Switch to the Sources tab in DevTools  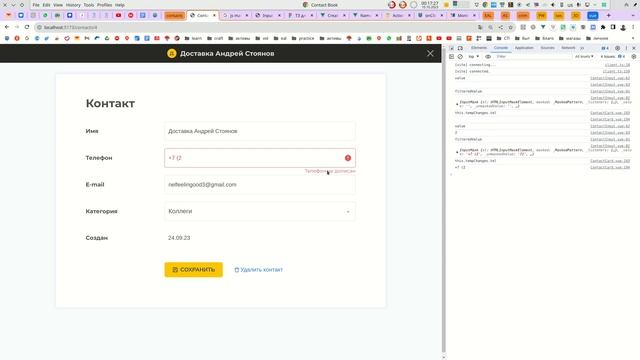(x=547, y=48)
